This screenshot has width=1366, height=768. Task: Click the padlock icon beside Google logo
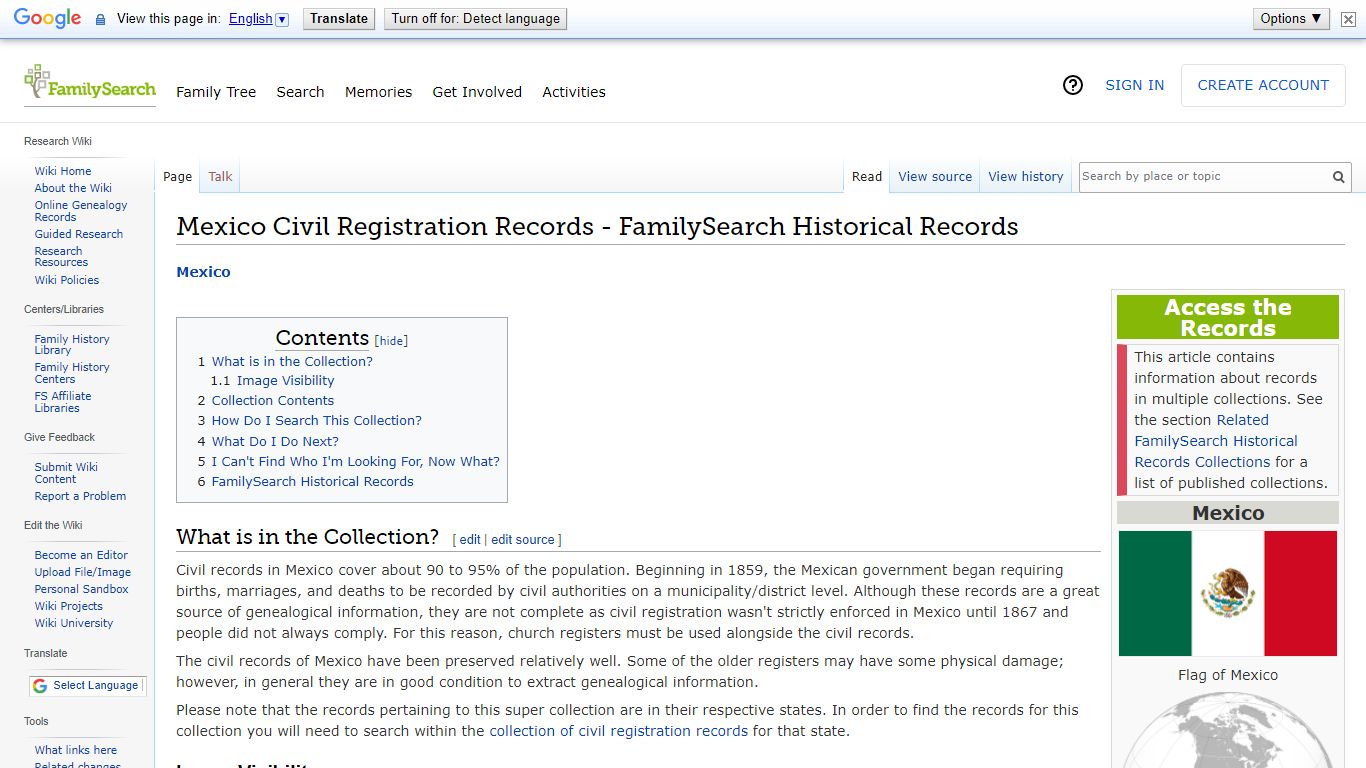tap(99, 18)
